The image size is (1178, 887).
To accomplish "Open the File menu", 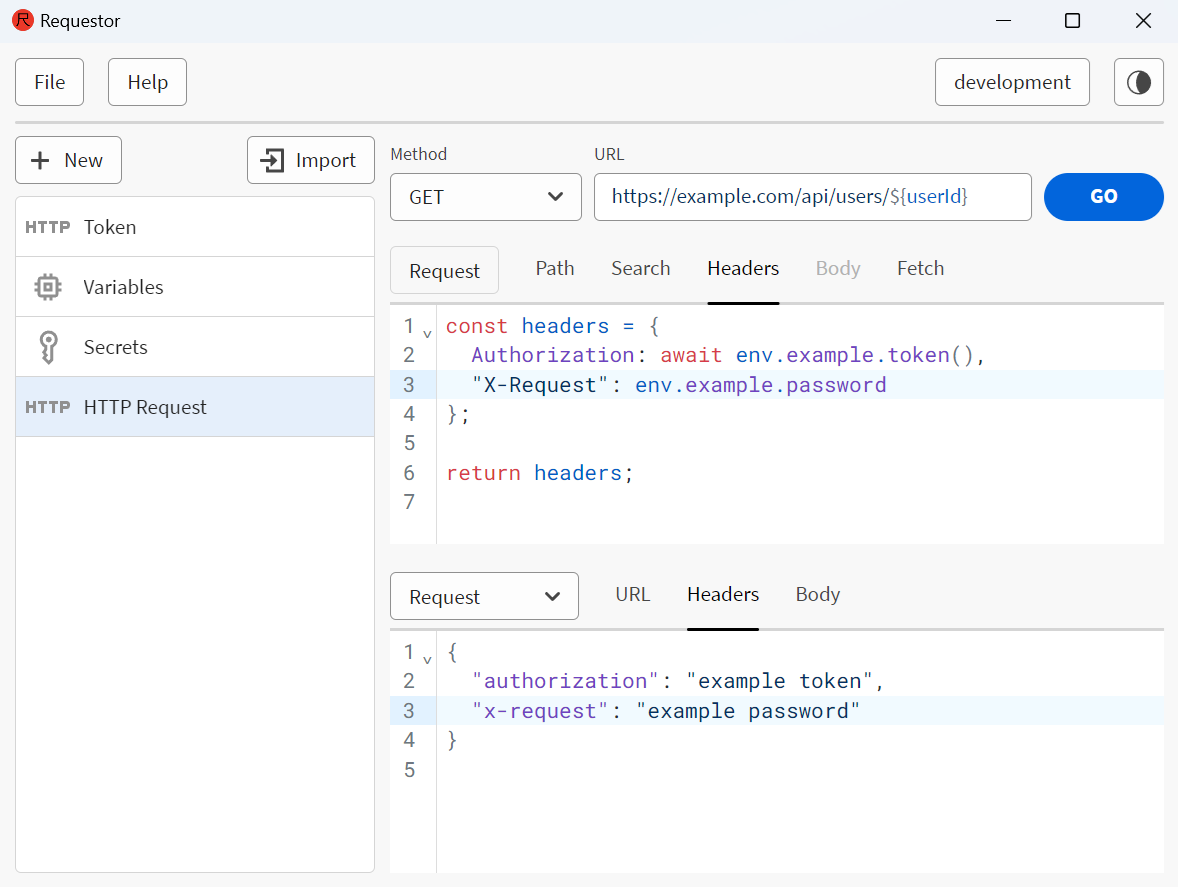I will click(49, 82).
